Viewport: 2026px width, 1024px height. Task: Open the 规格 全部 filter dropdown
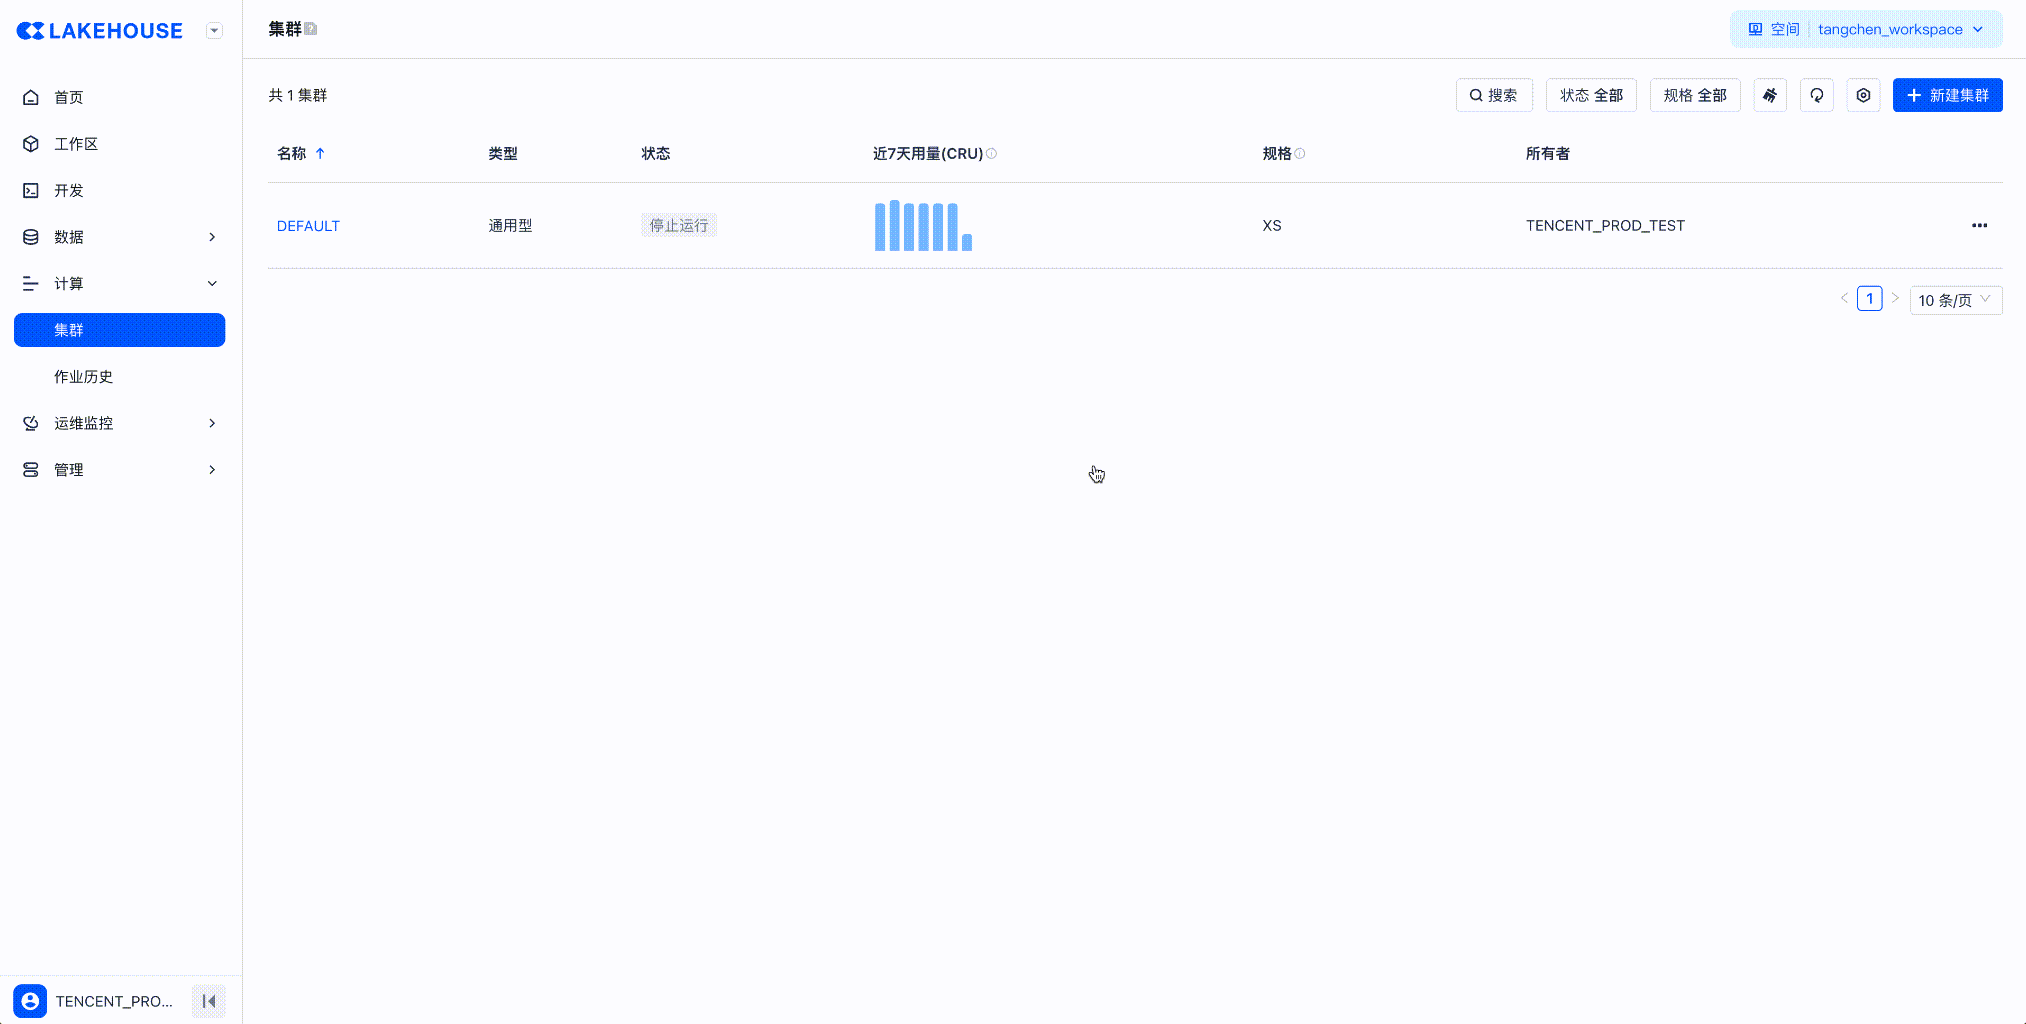click(x=1695, y=95)
